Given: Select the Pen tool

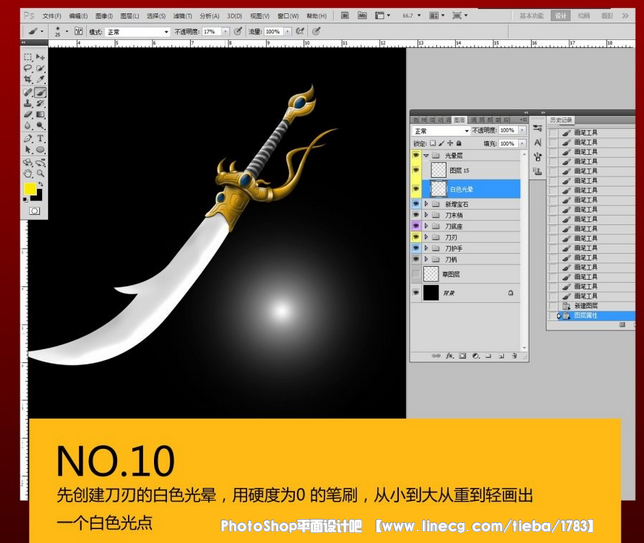Looking at the screenshot, I should click(x=28, y=139).
